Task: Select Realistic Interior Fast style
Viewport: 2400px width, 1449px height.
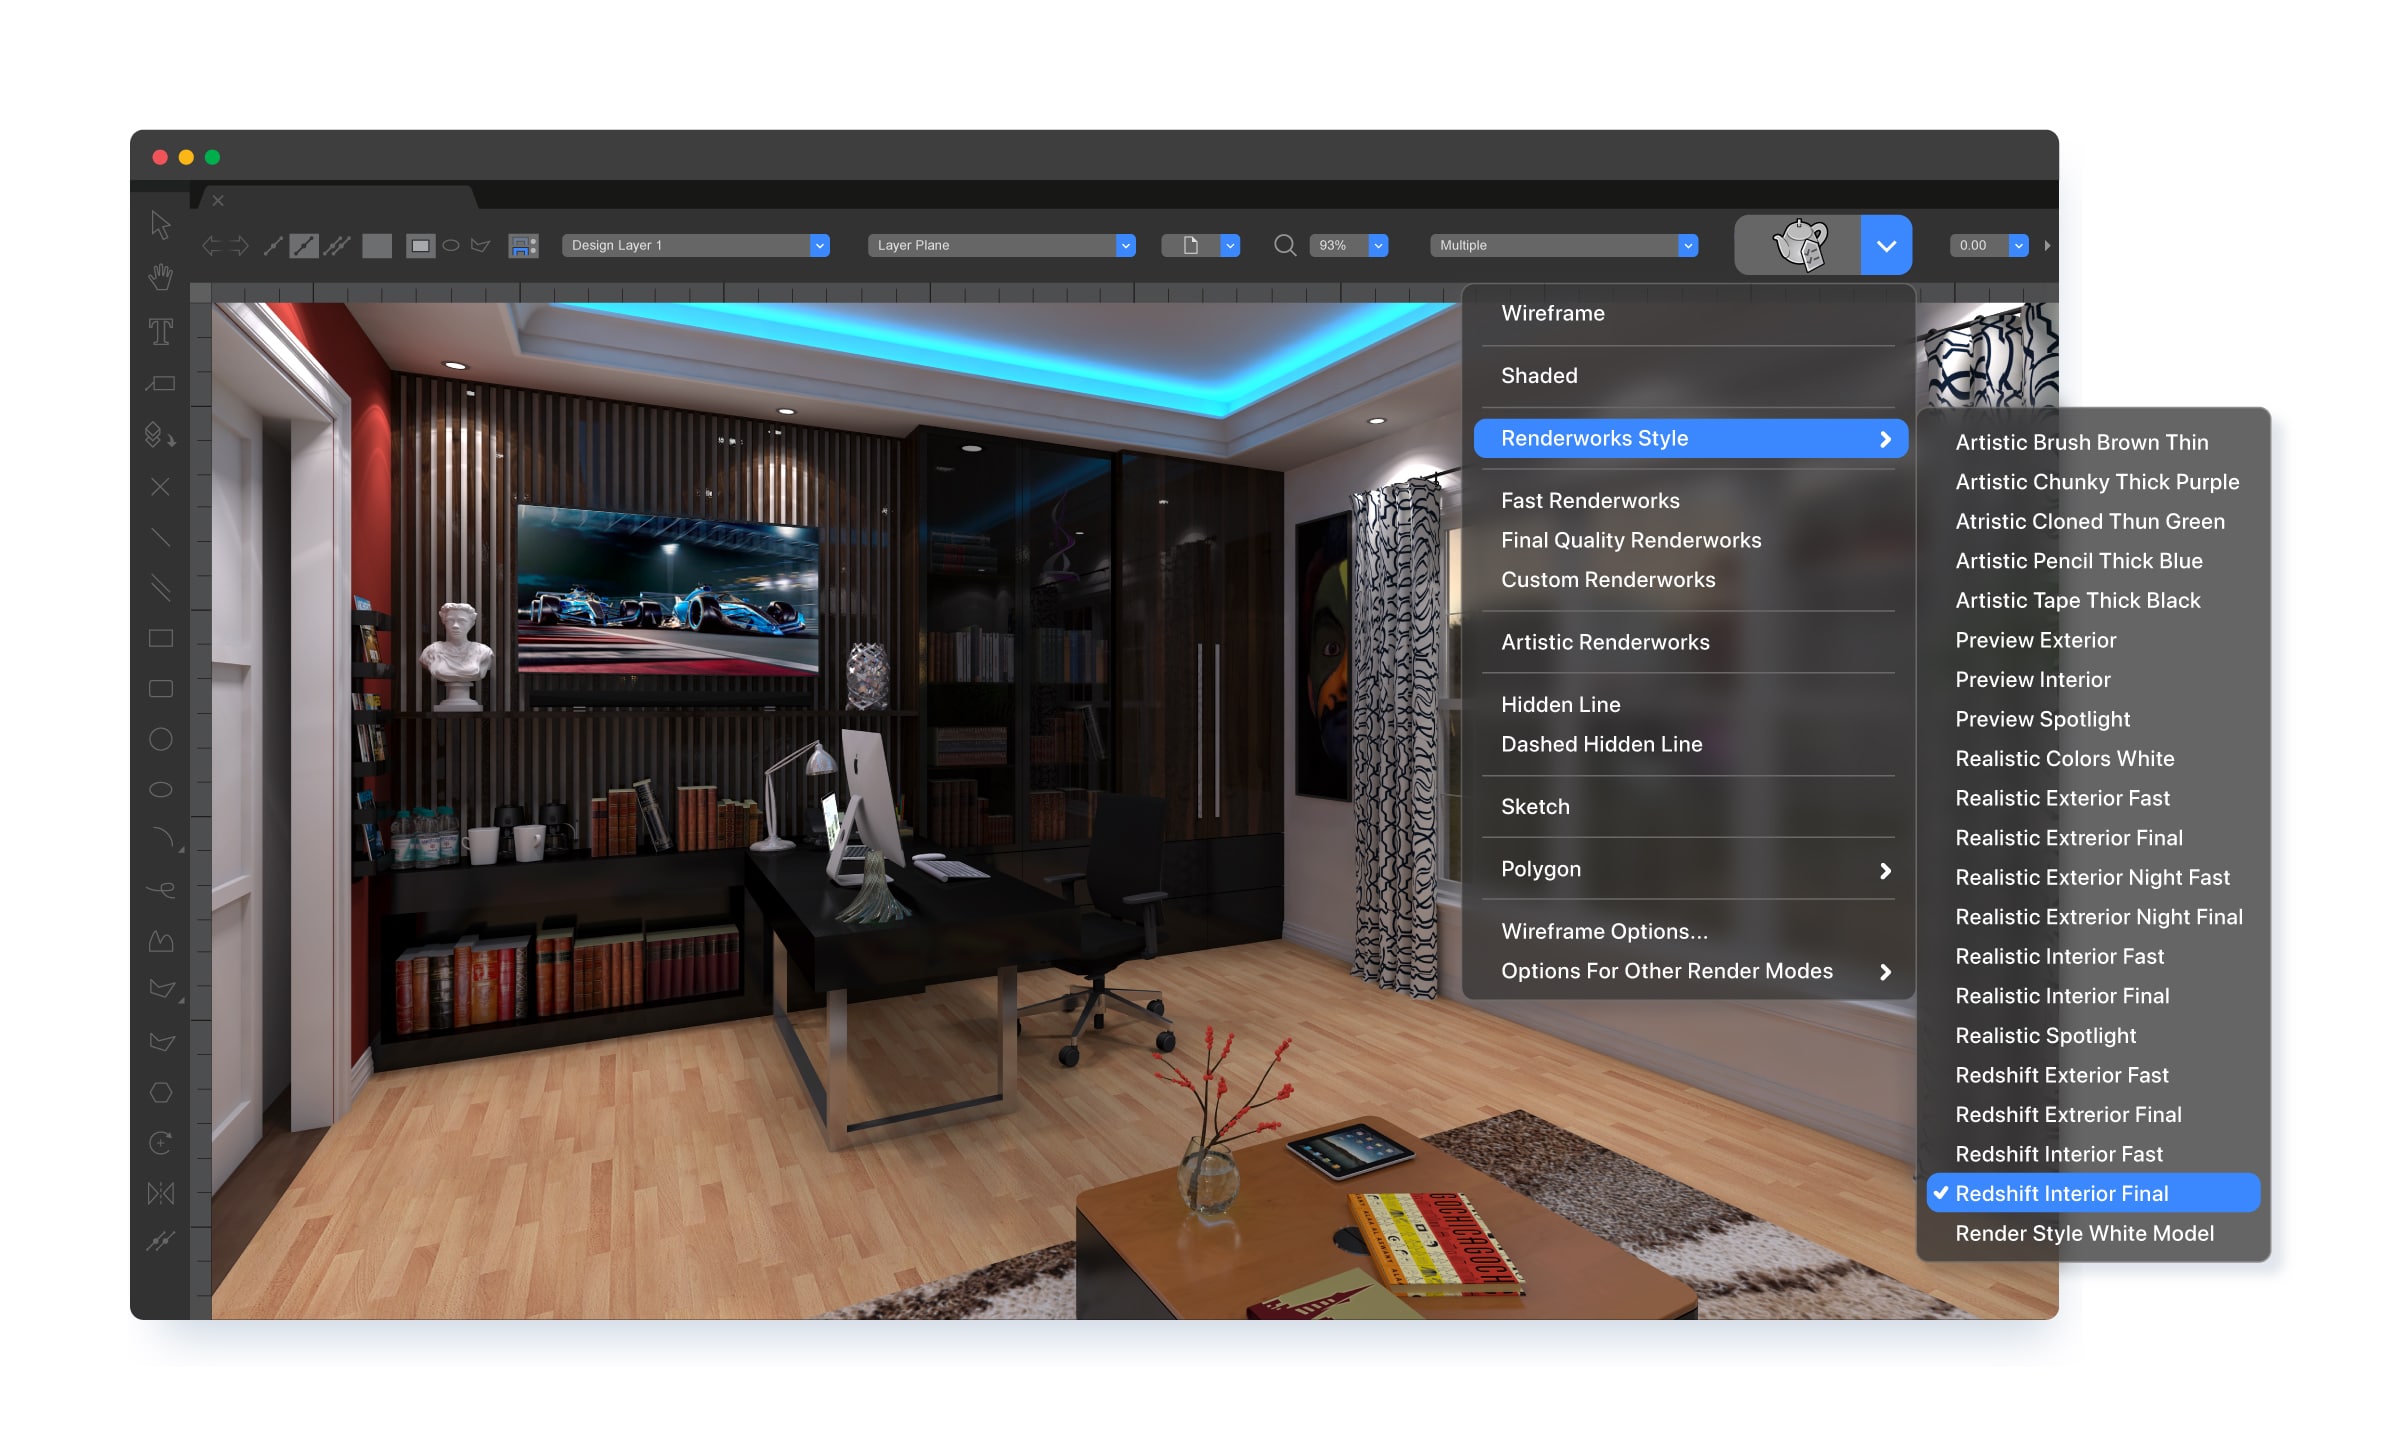Action: coord(2059,956)
